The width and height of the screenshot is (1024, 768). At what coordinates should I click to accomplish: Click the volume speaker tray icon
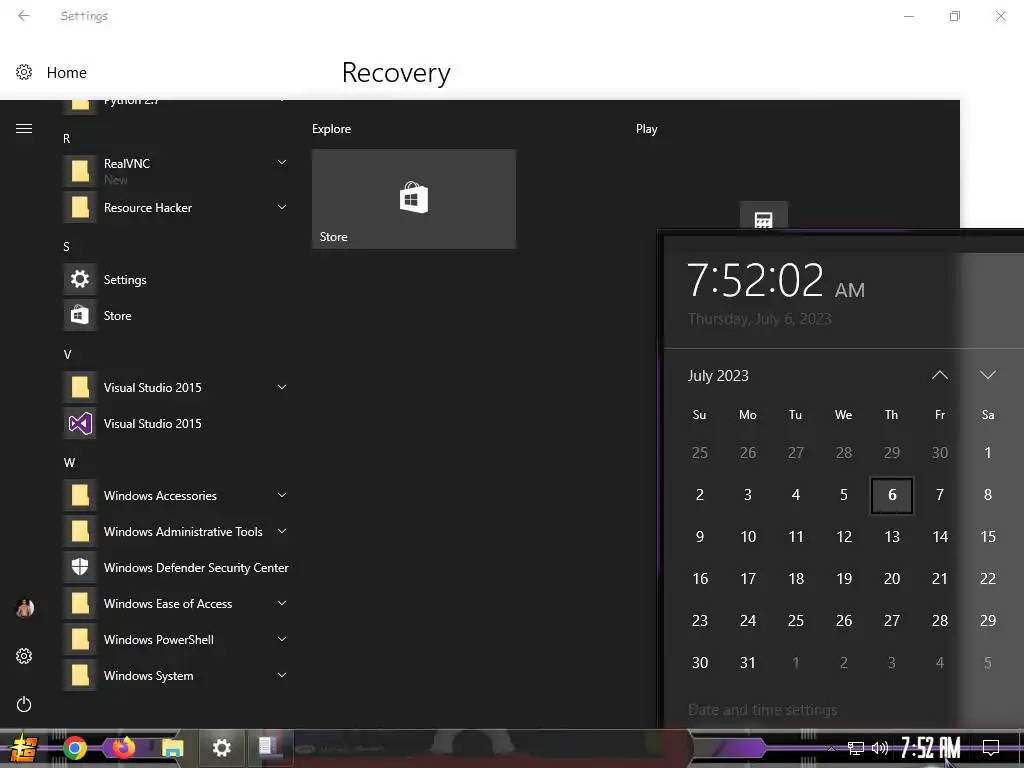tap(880, 748)
